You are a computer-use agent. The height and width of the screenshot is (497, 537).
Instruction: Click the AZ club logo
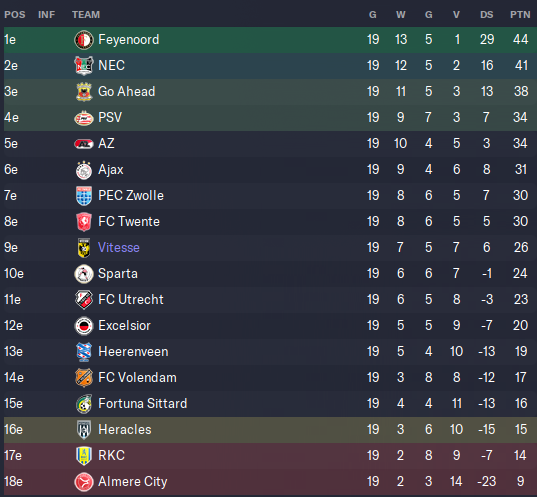84,144
